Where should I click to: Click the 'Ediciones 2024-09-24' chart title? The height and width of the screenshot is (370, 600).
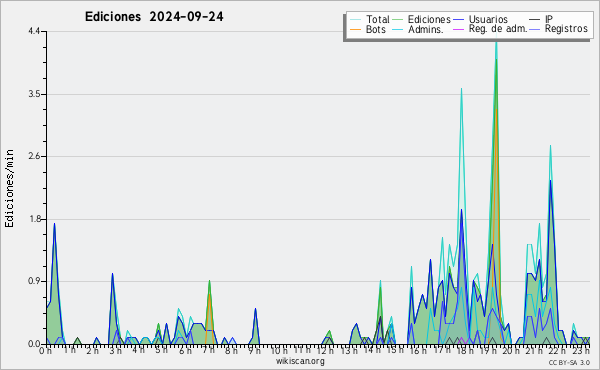(x=154, y=17)
